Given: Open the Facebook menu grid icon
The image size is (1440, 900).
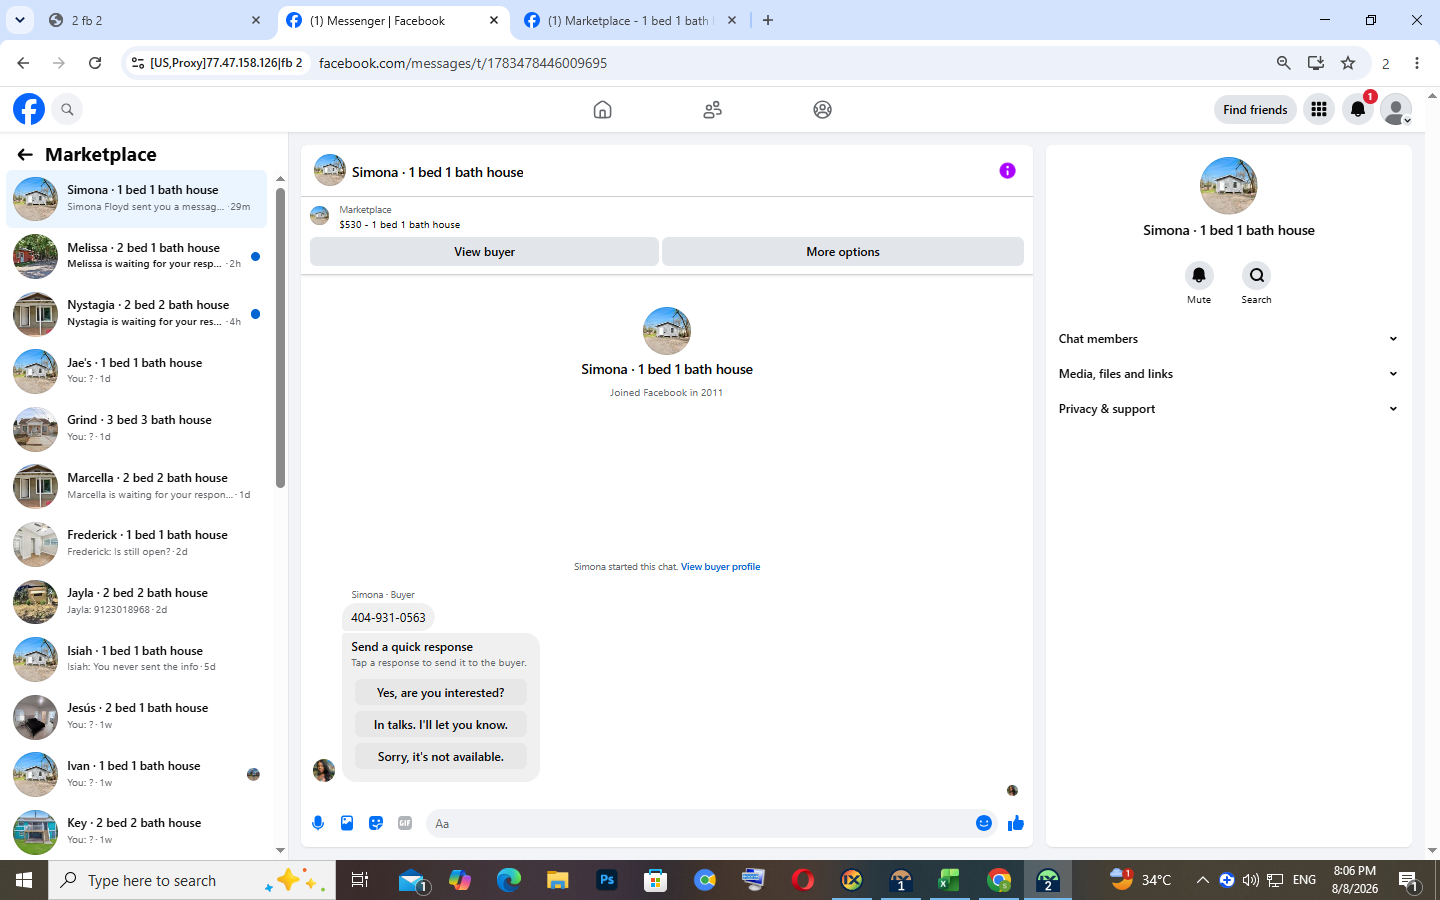Looking at the screenshot, I should (1319, 109).
